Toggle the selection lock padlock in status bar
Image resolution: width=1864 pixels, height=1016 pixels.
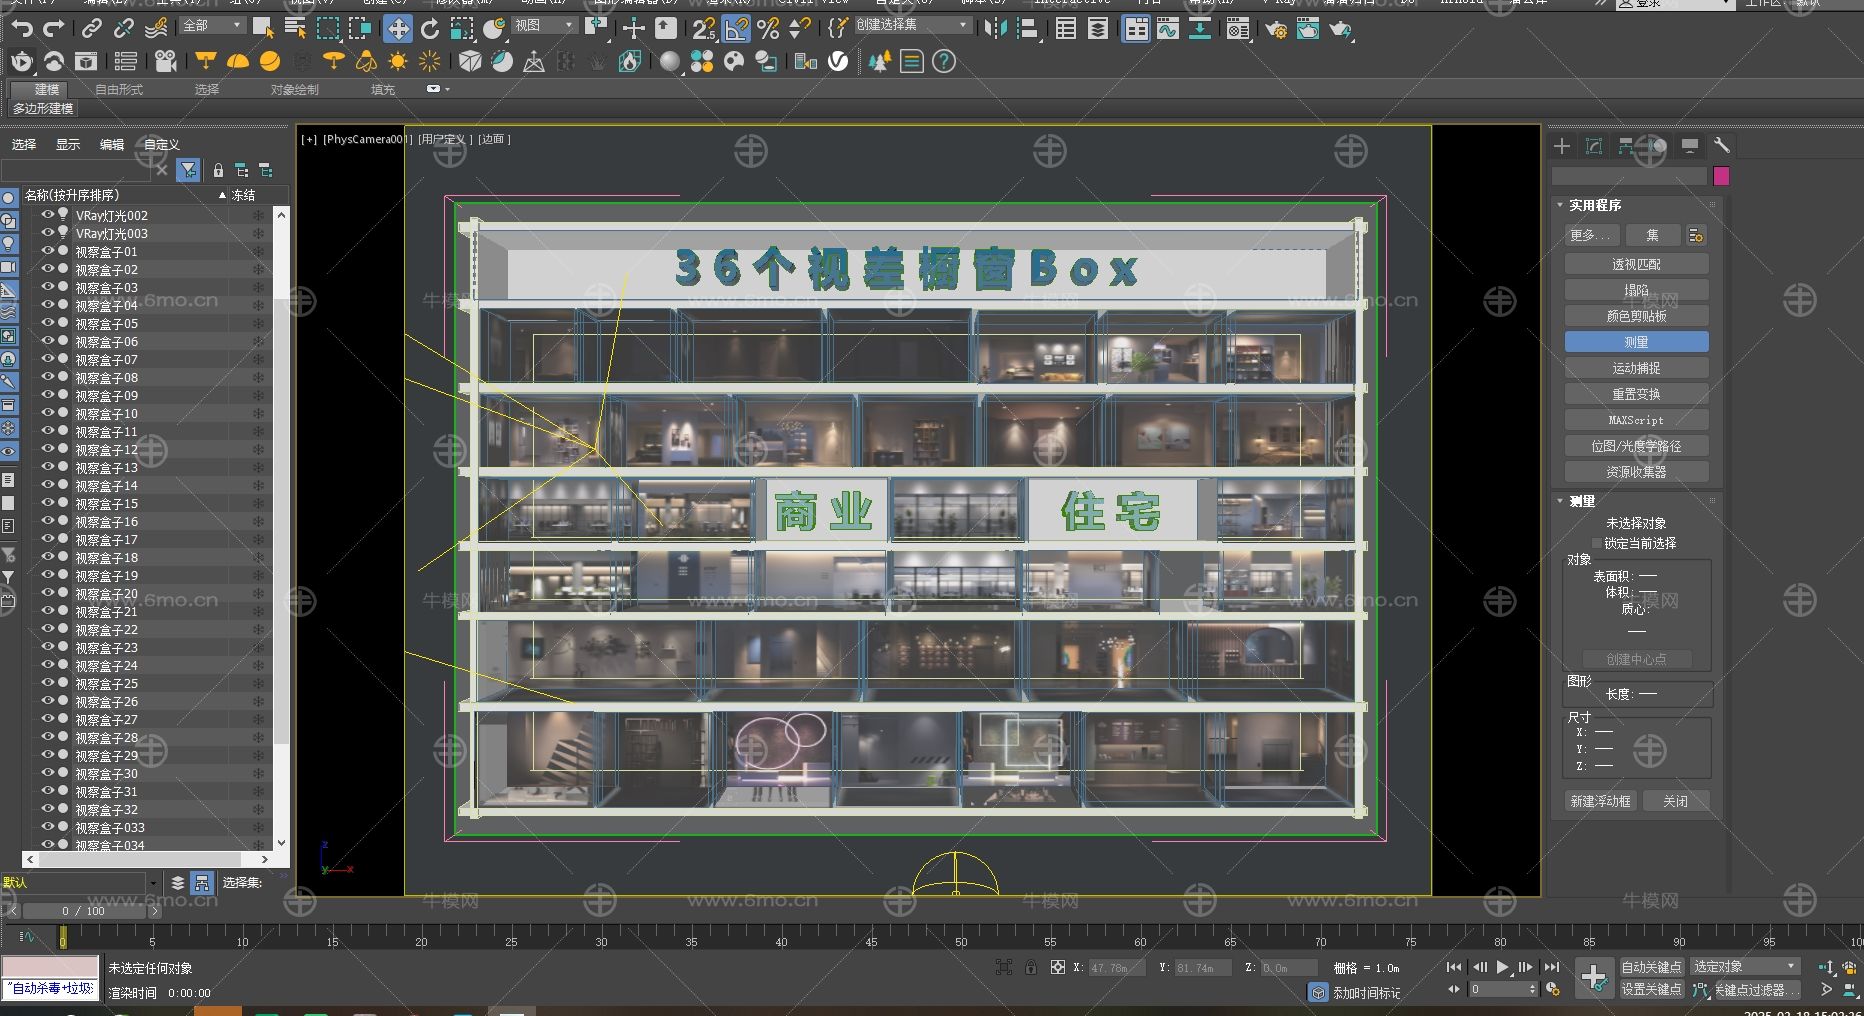point(1031,967)
